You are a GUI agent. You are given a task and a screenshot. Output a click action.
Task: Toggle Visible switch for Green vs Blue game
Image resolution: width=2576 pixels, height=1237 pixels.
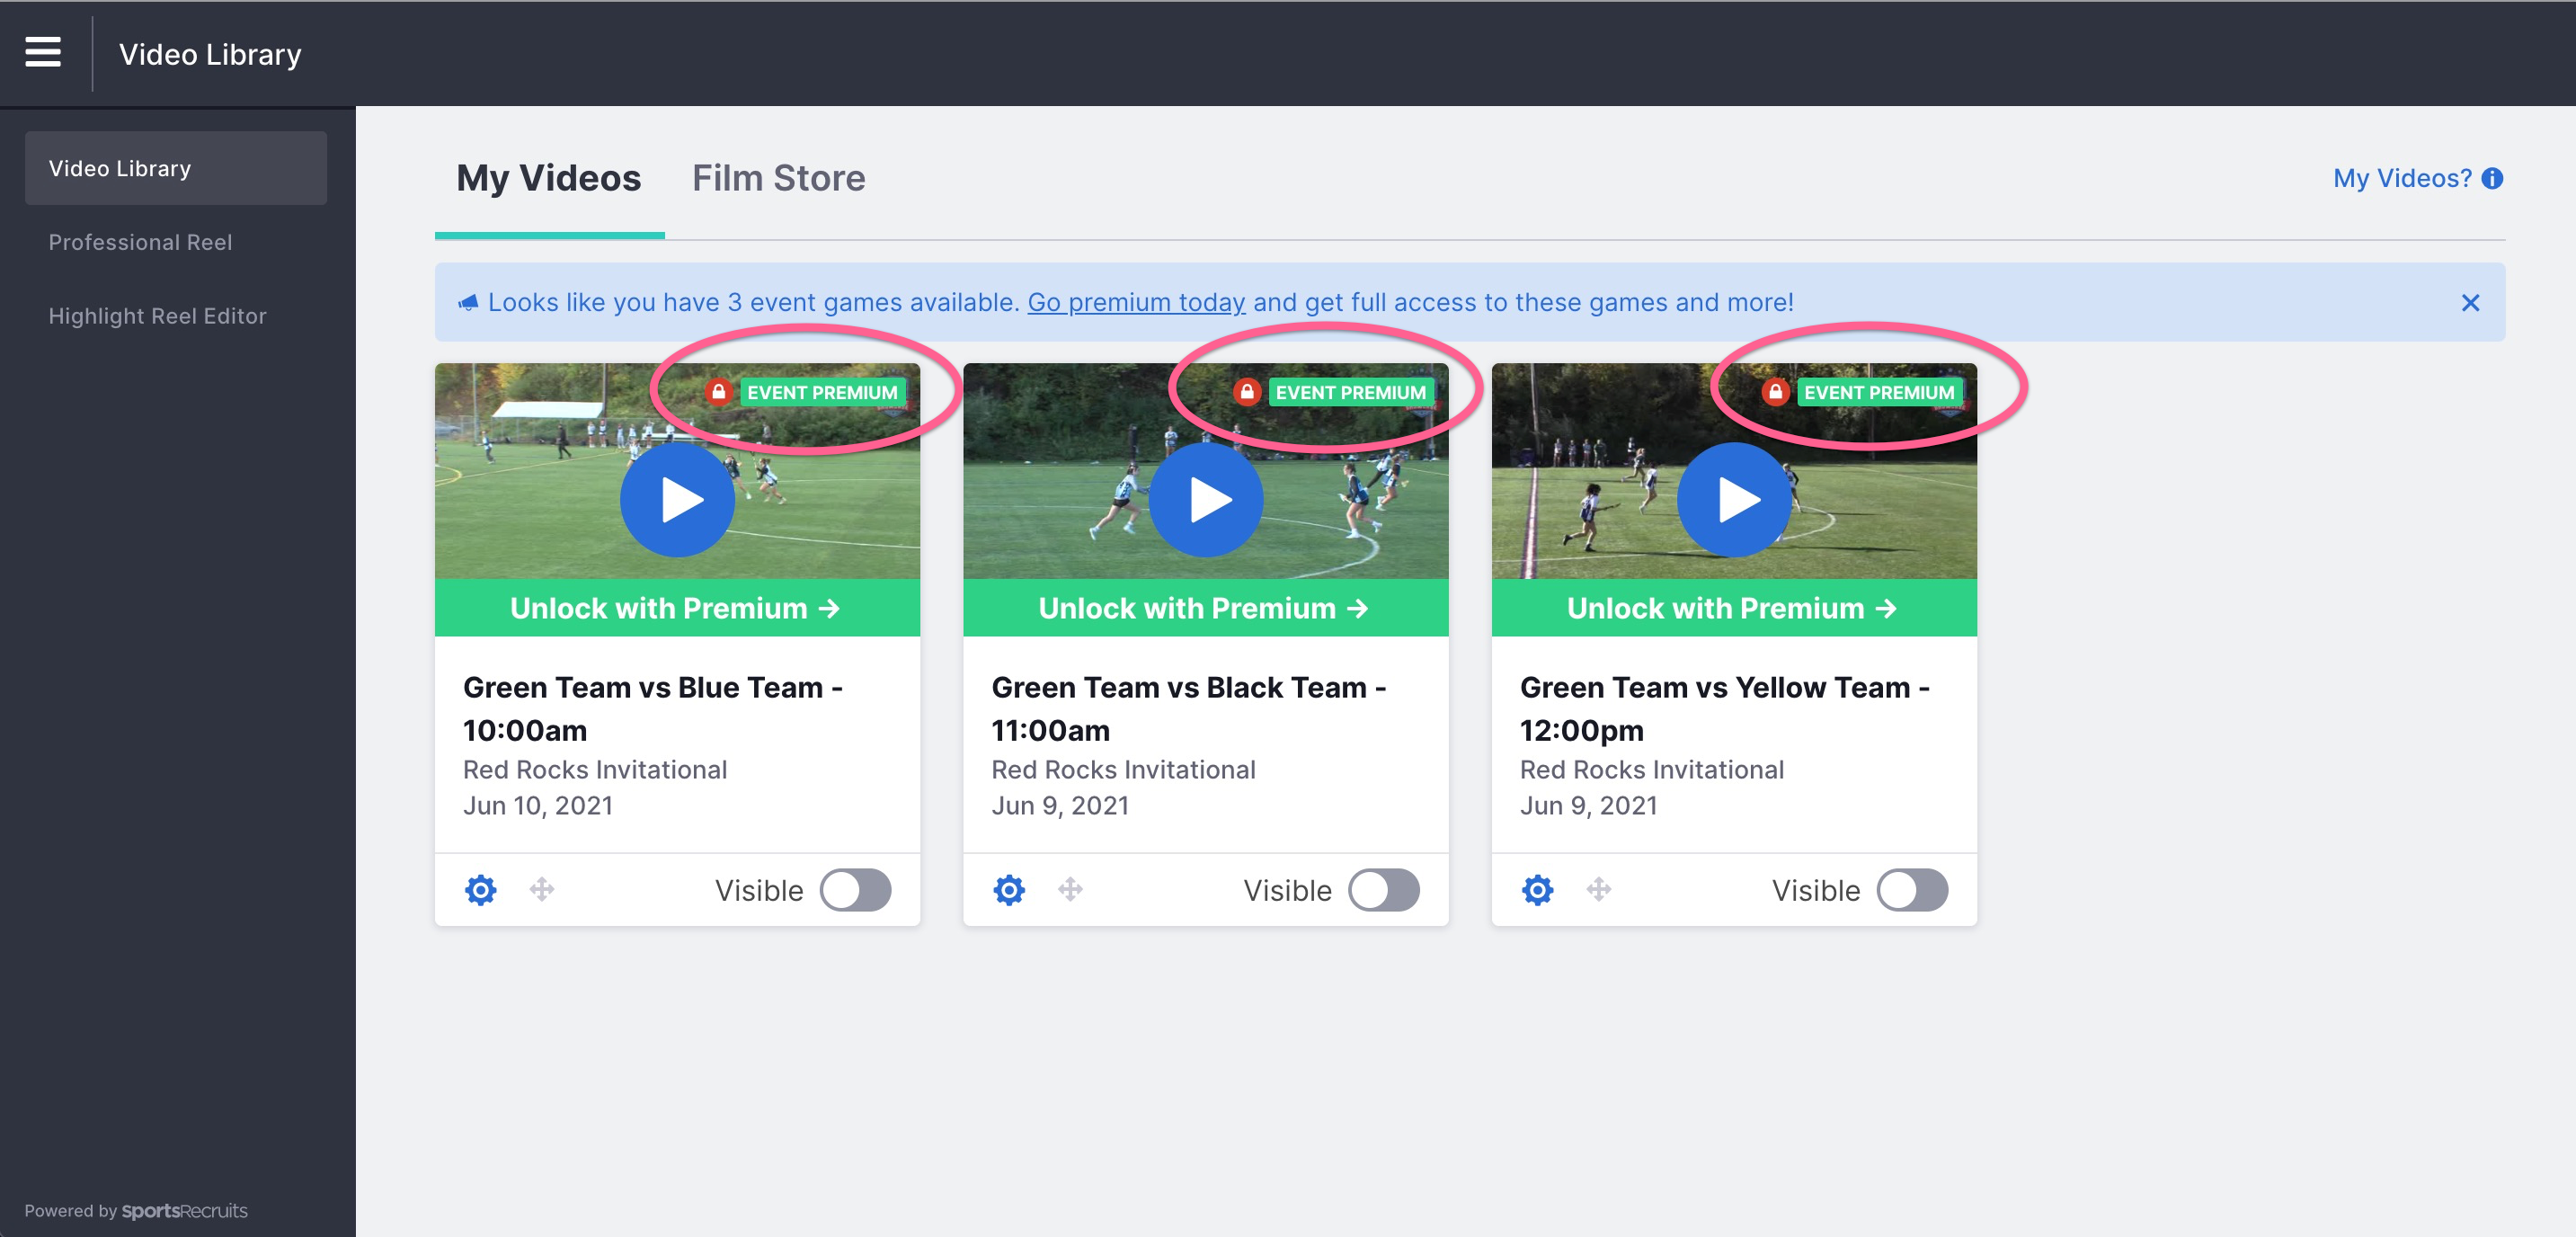[x=856, y=889]
